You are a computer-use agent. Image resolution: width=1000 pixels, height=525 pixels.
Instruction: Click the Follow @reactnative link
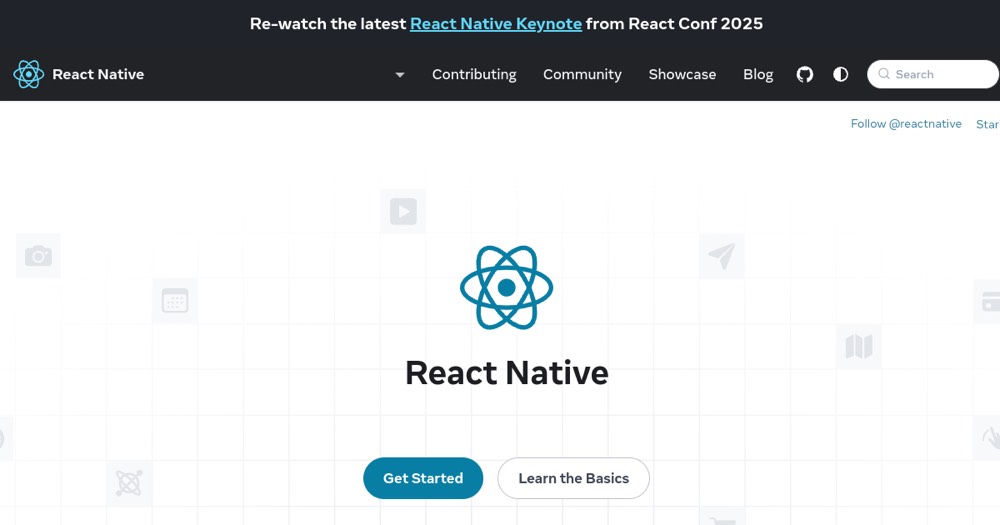point(906,124)
